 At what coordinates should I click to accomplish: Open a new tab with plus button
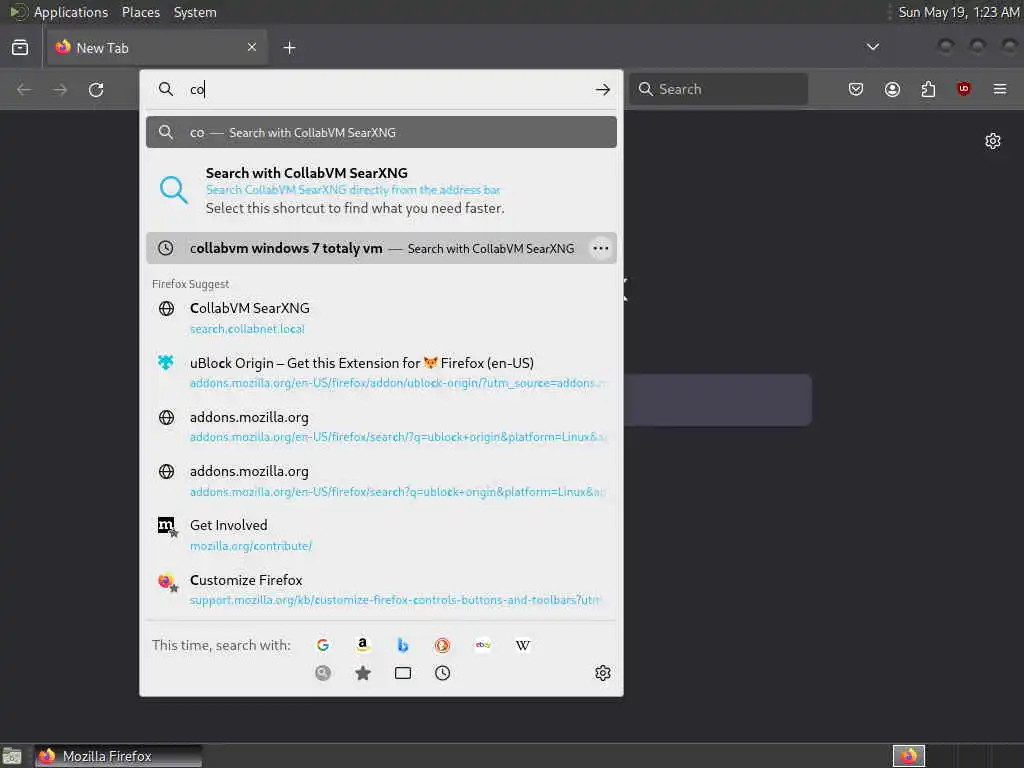[x=289, y=48]
